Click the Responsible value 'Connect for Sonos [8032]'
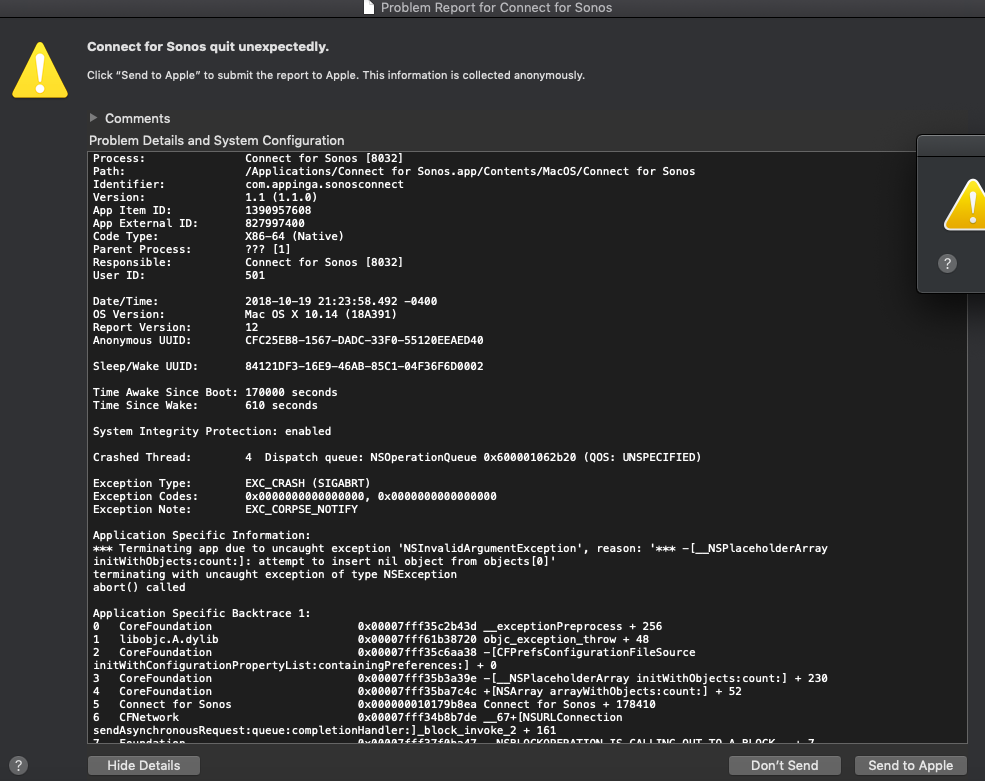This screenshot has width=985, height=781. 324,262
